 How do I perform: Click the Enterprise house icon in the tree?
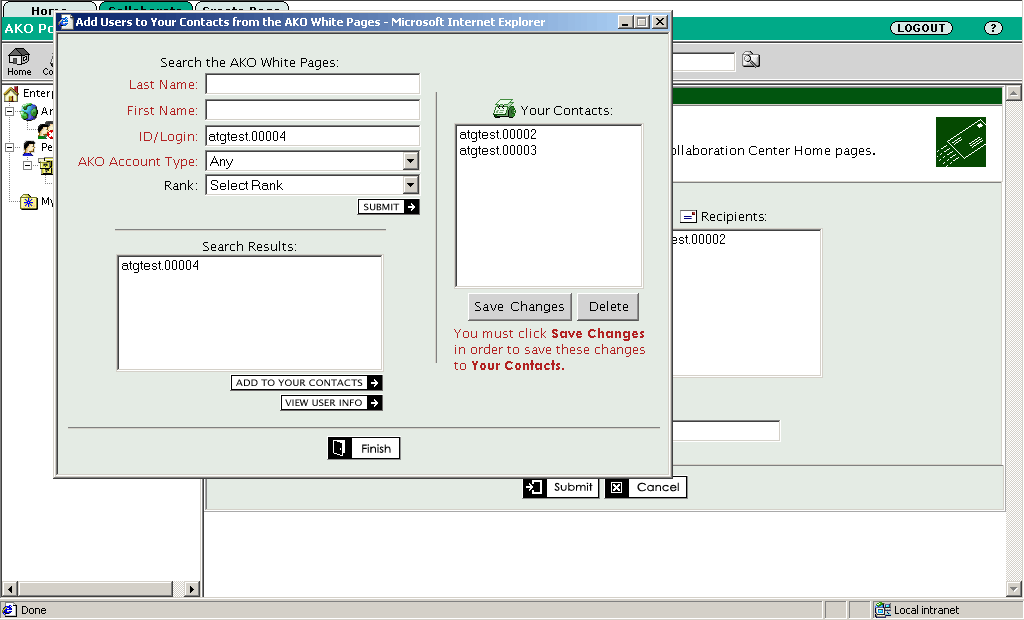[12, 94]
